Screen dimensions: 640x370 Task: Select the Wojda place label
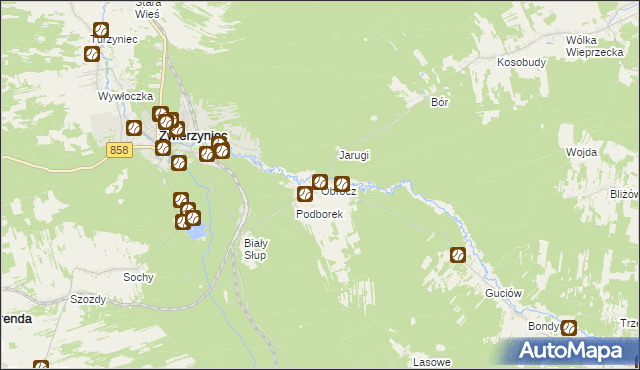click(581, 152)
